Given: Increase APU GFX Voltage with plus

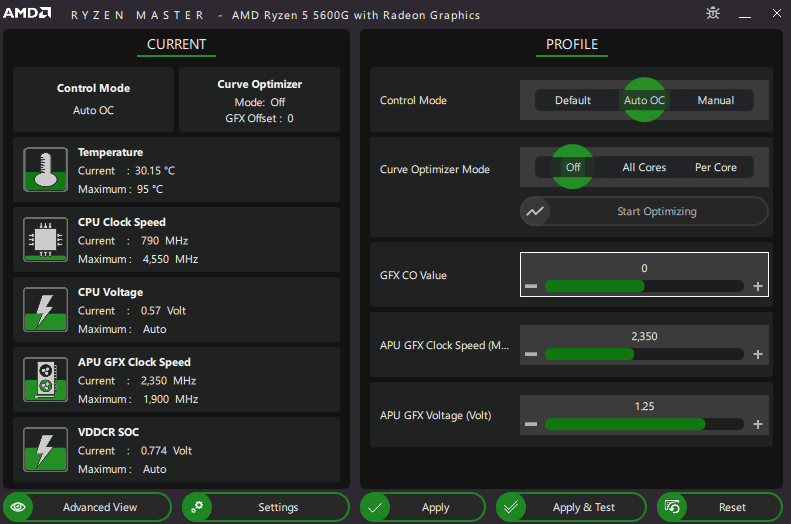Looking at the screenshot, I should point(758,424).
